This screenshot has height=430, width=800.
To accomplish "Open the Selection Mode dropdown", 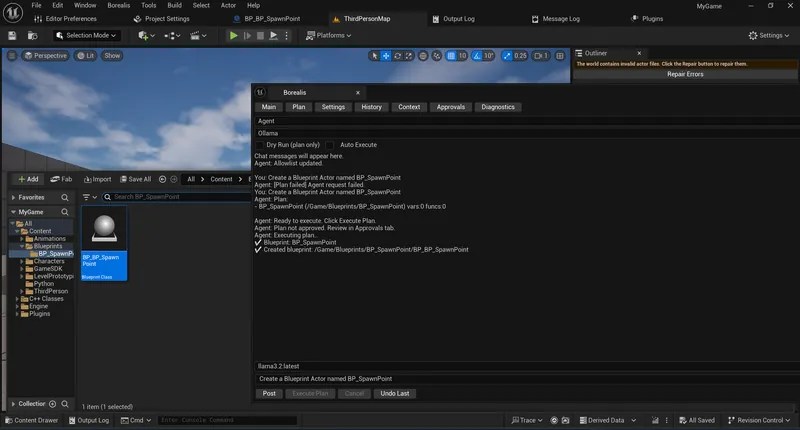I will (87, 36).
